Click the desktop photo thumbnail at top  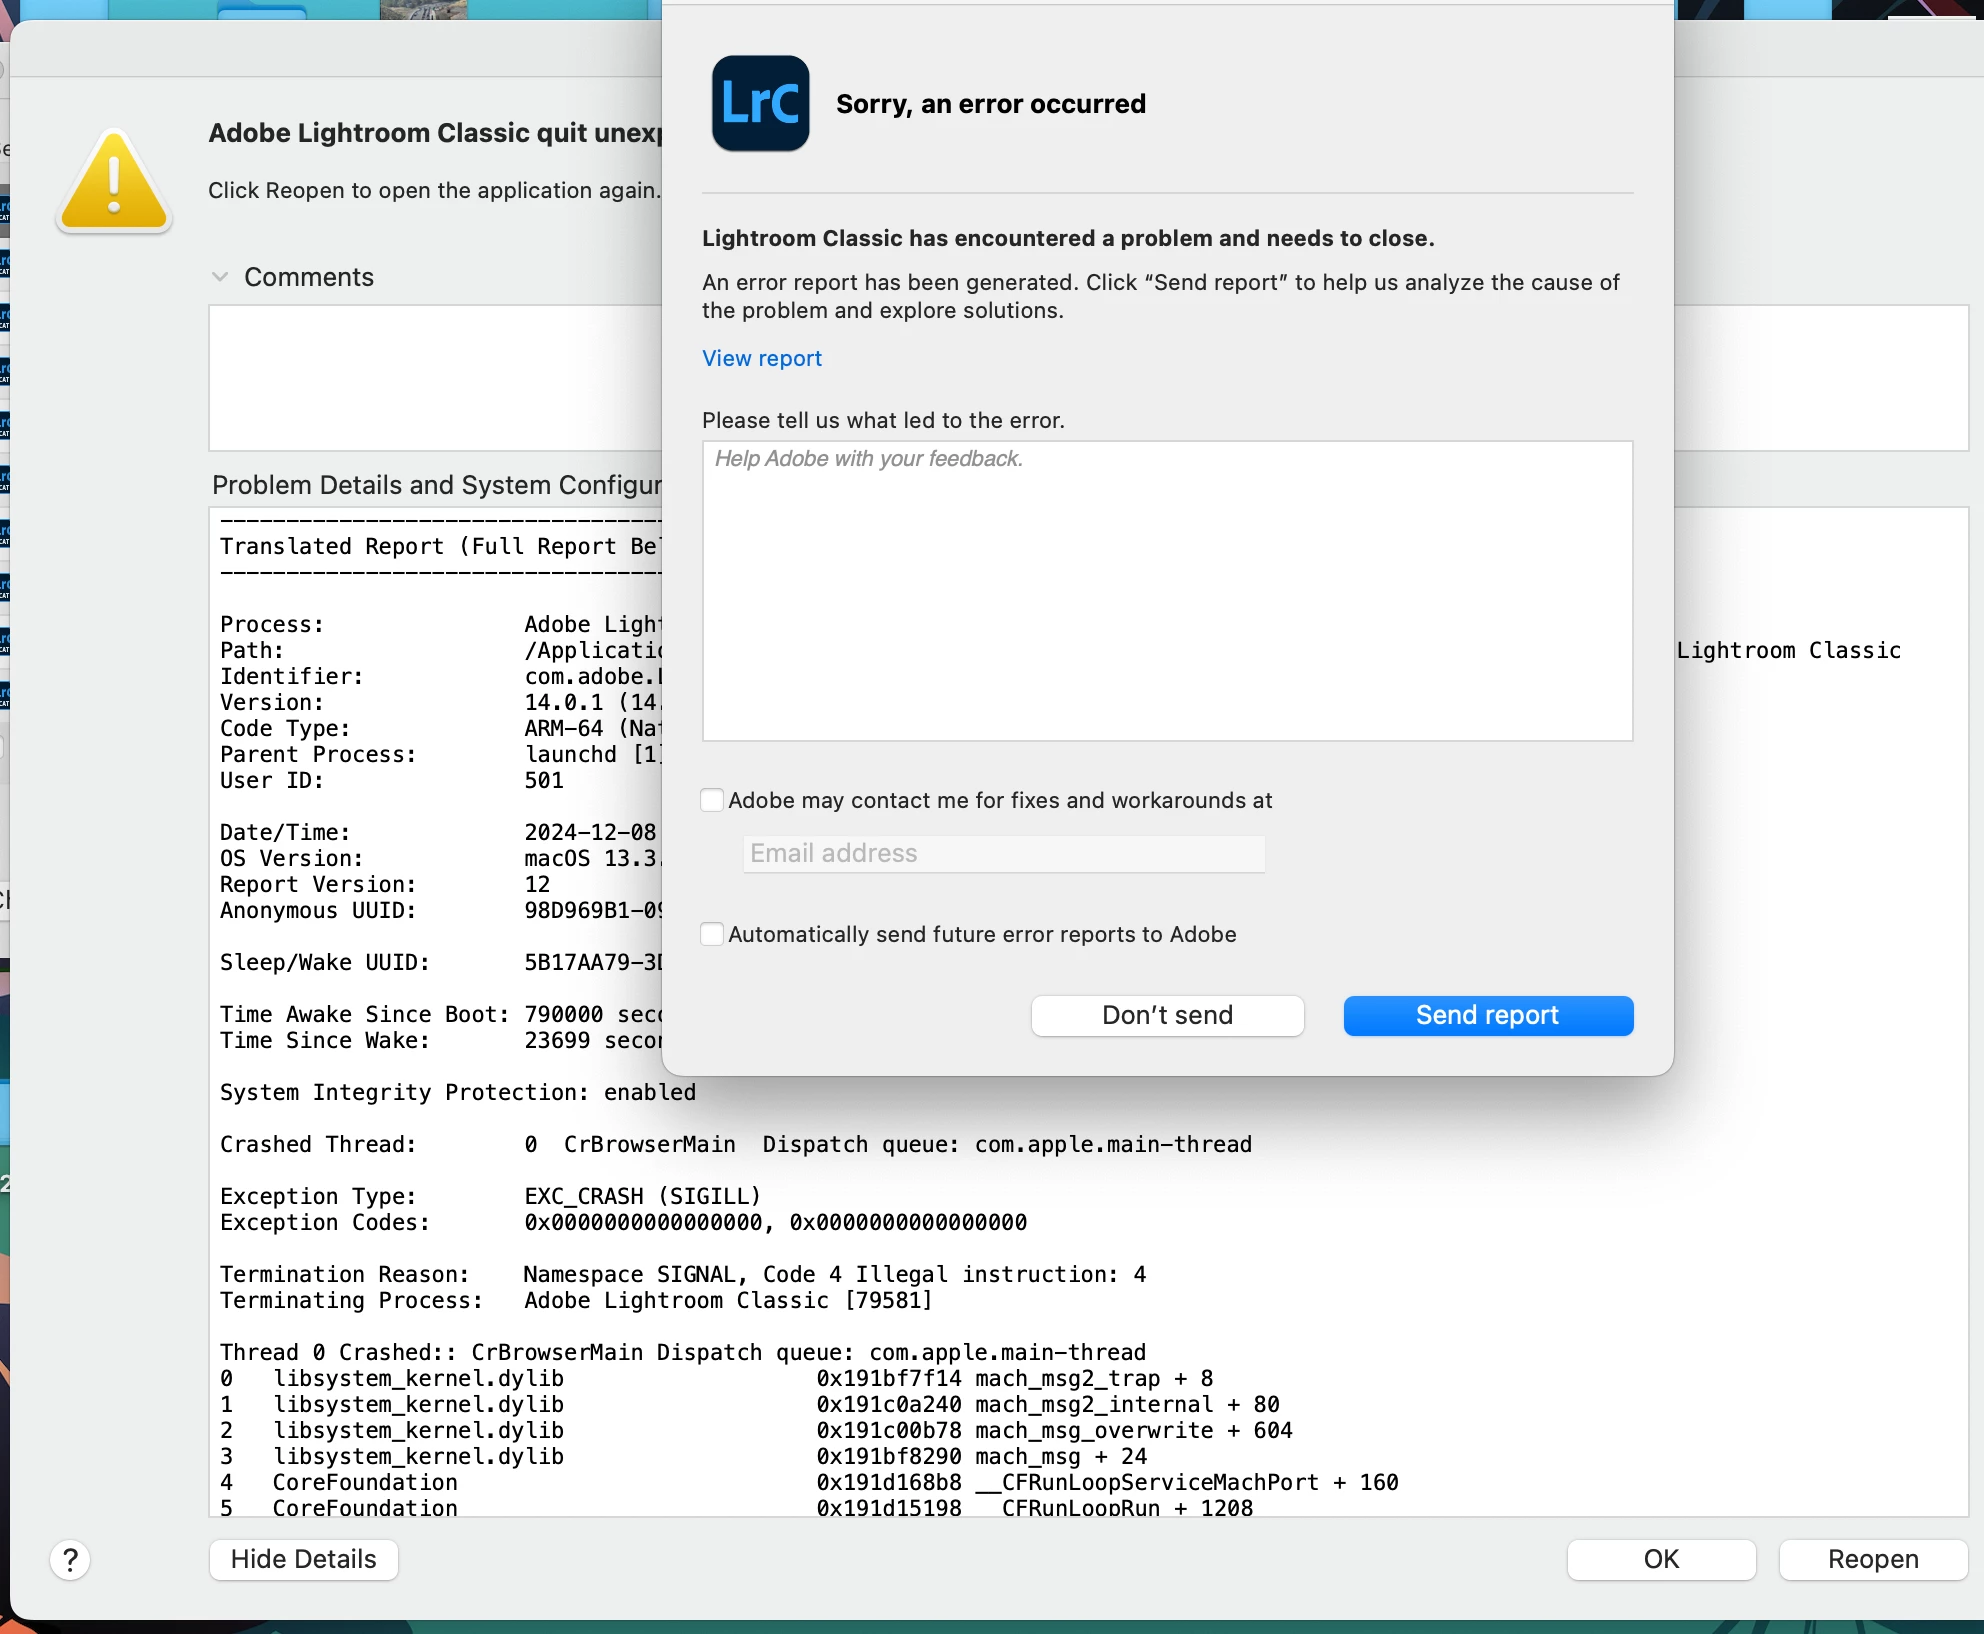[423, 9]
